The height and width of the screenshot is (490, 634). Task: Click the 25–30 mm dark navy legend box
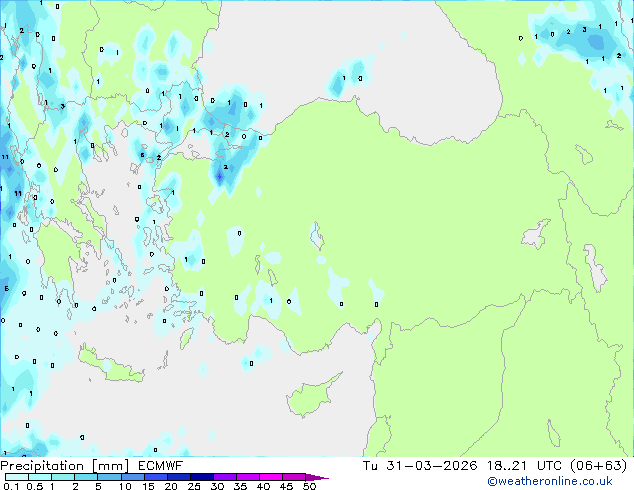click(201, 477)
